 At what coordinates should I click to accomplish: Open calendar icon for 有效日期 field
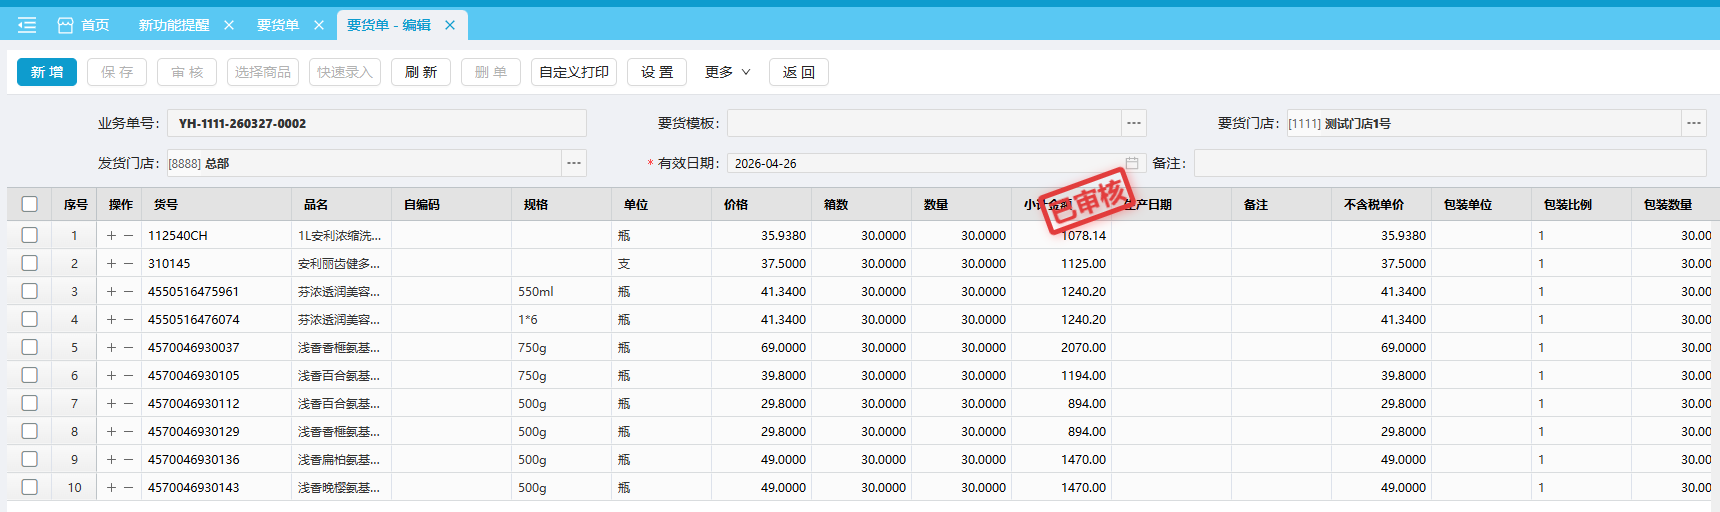point(1132,163)
